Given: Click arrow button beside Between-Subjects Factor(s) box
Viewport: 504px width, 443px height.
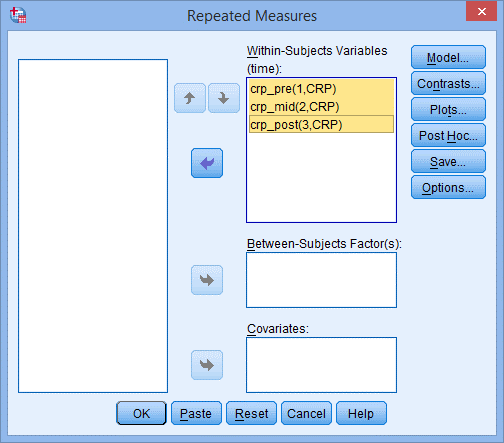Looking at the screenshot, I should [207, 280].
